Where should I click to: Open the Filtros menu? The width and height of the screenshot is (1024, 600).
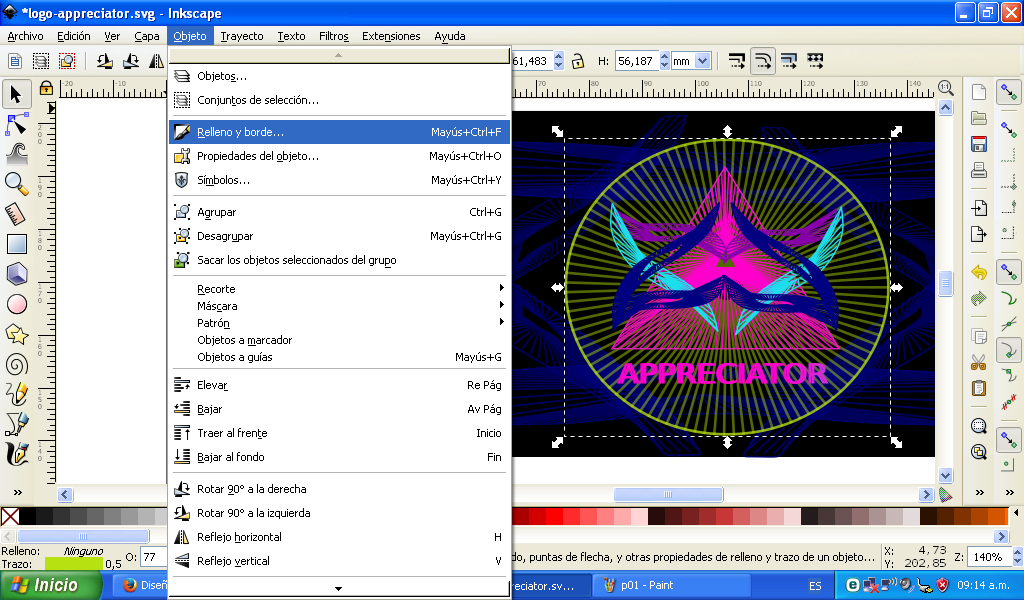[333, 36]
